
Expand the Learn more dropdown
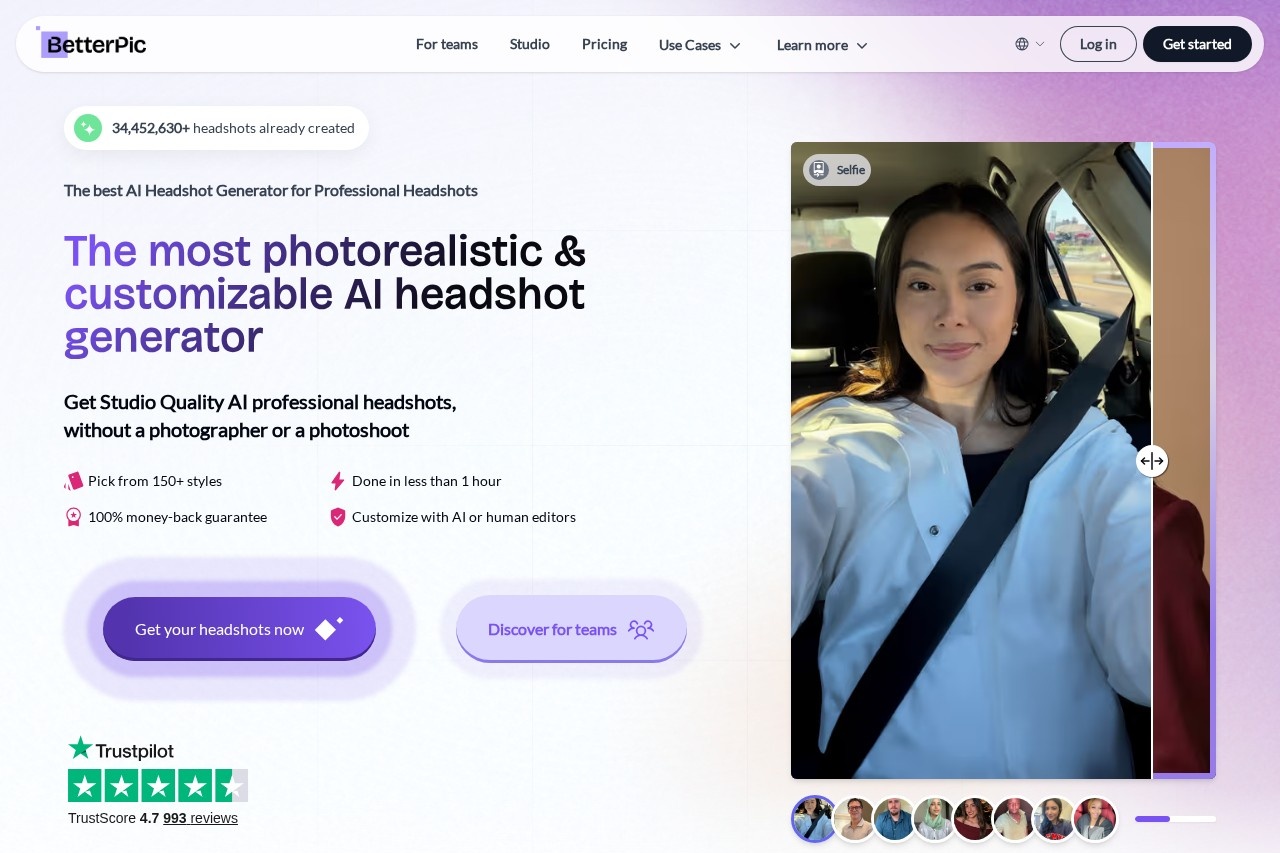click(x=822, y=45)
